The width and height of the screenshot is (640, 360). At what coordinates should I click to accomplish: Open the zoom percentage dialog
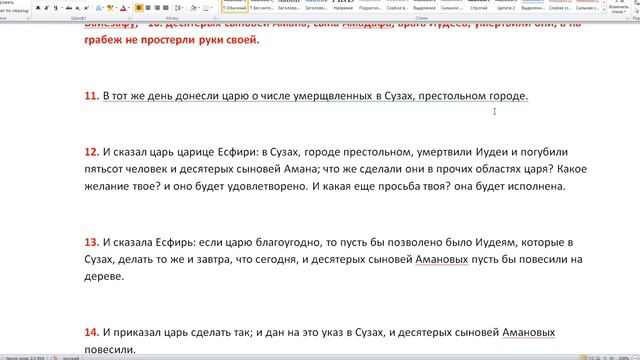click(x=623, y=358)
